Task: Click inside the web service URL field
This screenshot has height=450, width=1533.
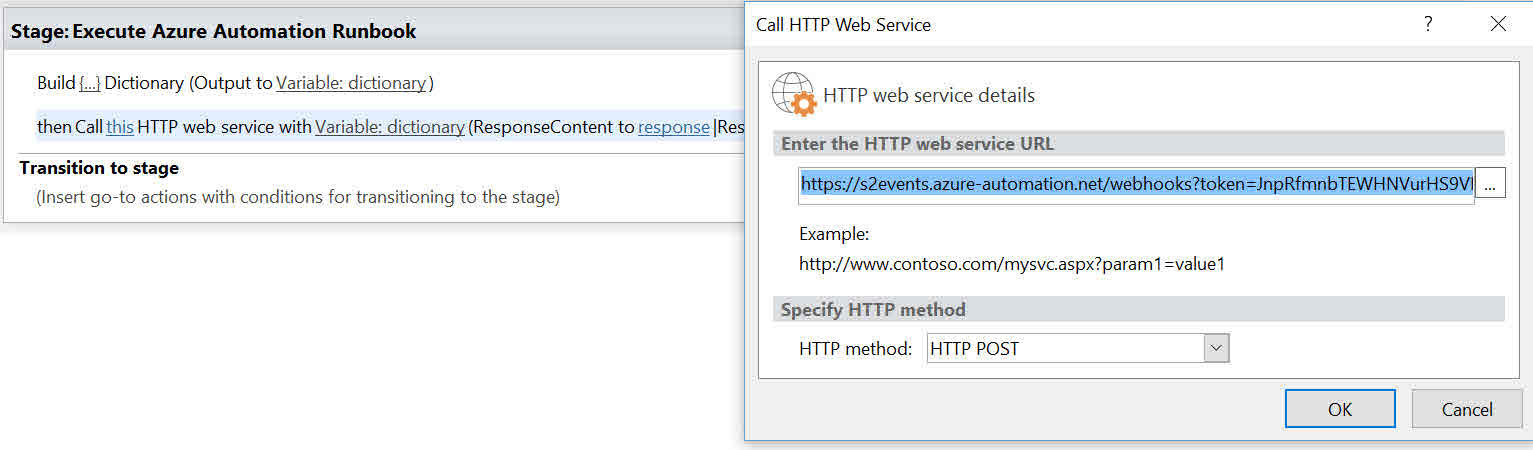Action: click(1135, 185)
